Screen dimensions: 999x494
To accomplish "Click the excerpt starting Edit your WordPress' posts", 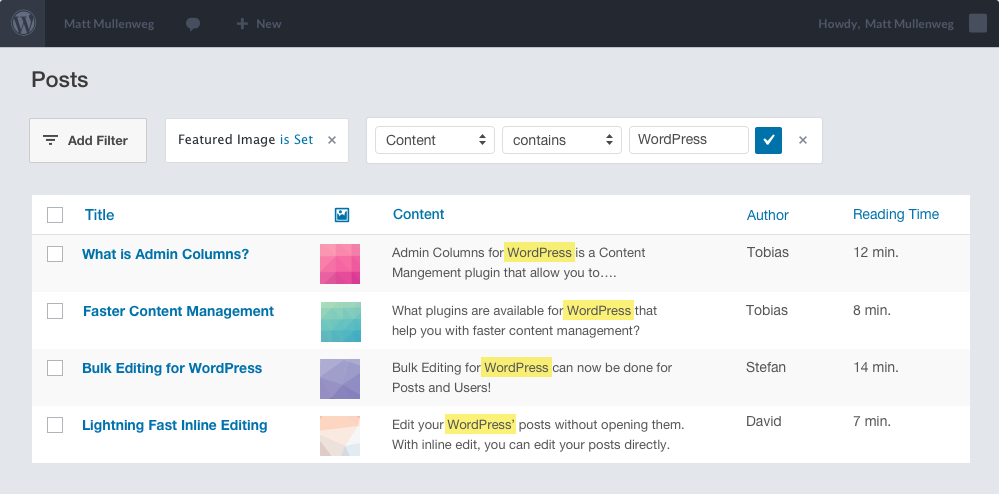I will coord(538,434).
